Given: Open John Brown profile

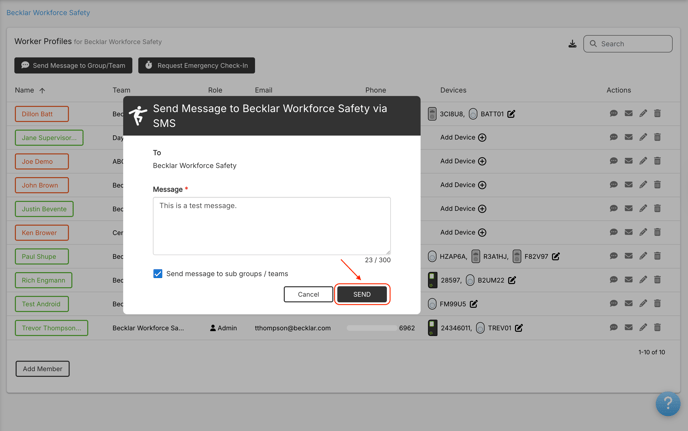Looking at the screenshot, I should click(x=42, y=185).
